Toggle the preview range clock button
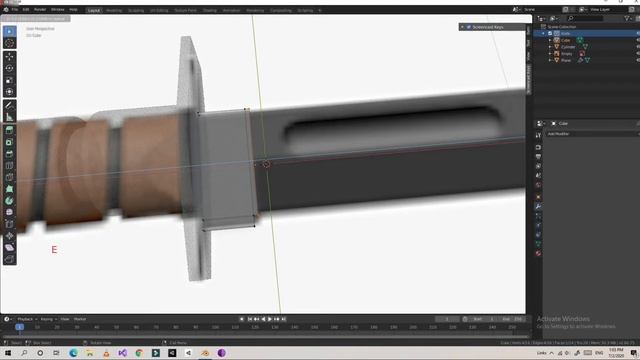 (x=465, y=319)
